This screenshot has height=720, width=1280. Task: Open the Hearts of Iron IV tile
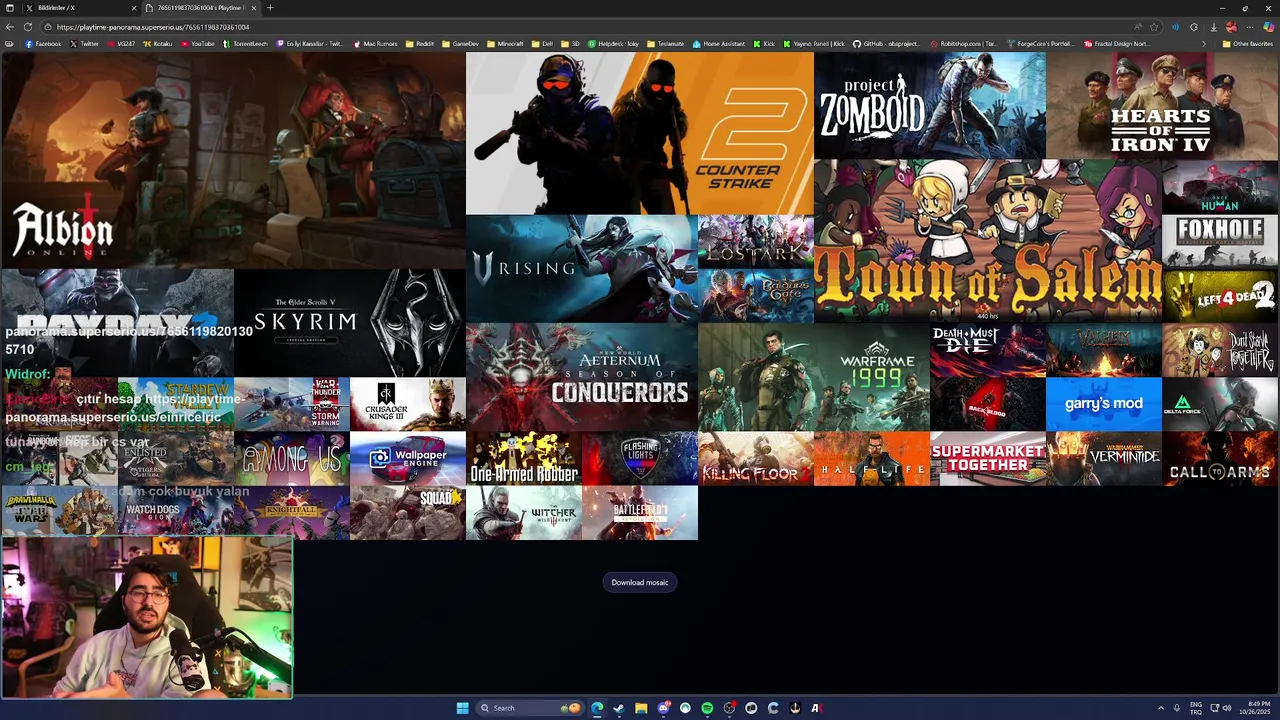1162,106
